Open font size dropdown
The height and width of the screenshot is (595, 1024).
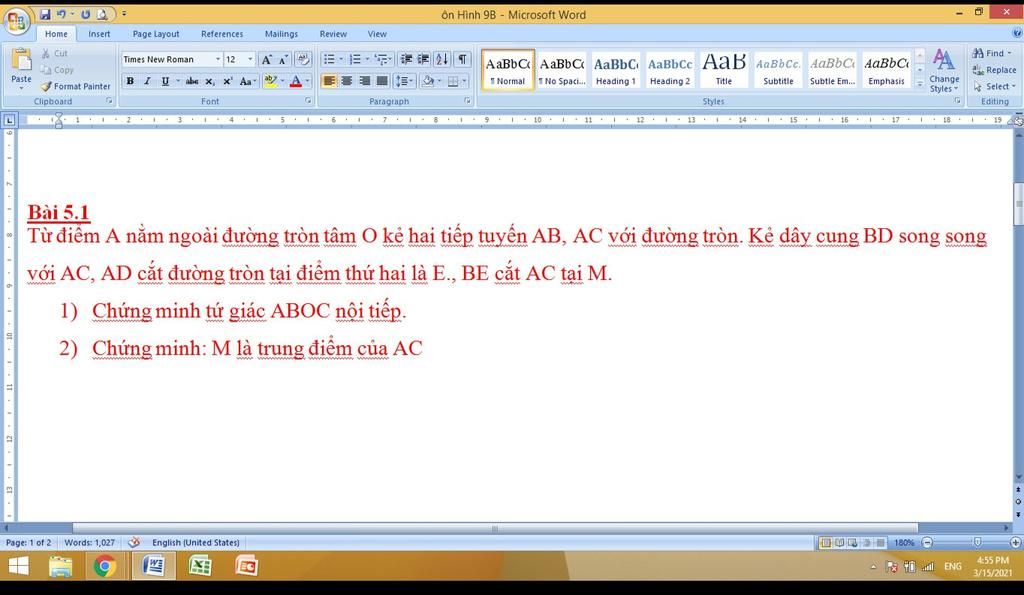coord(250,59)
